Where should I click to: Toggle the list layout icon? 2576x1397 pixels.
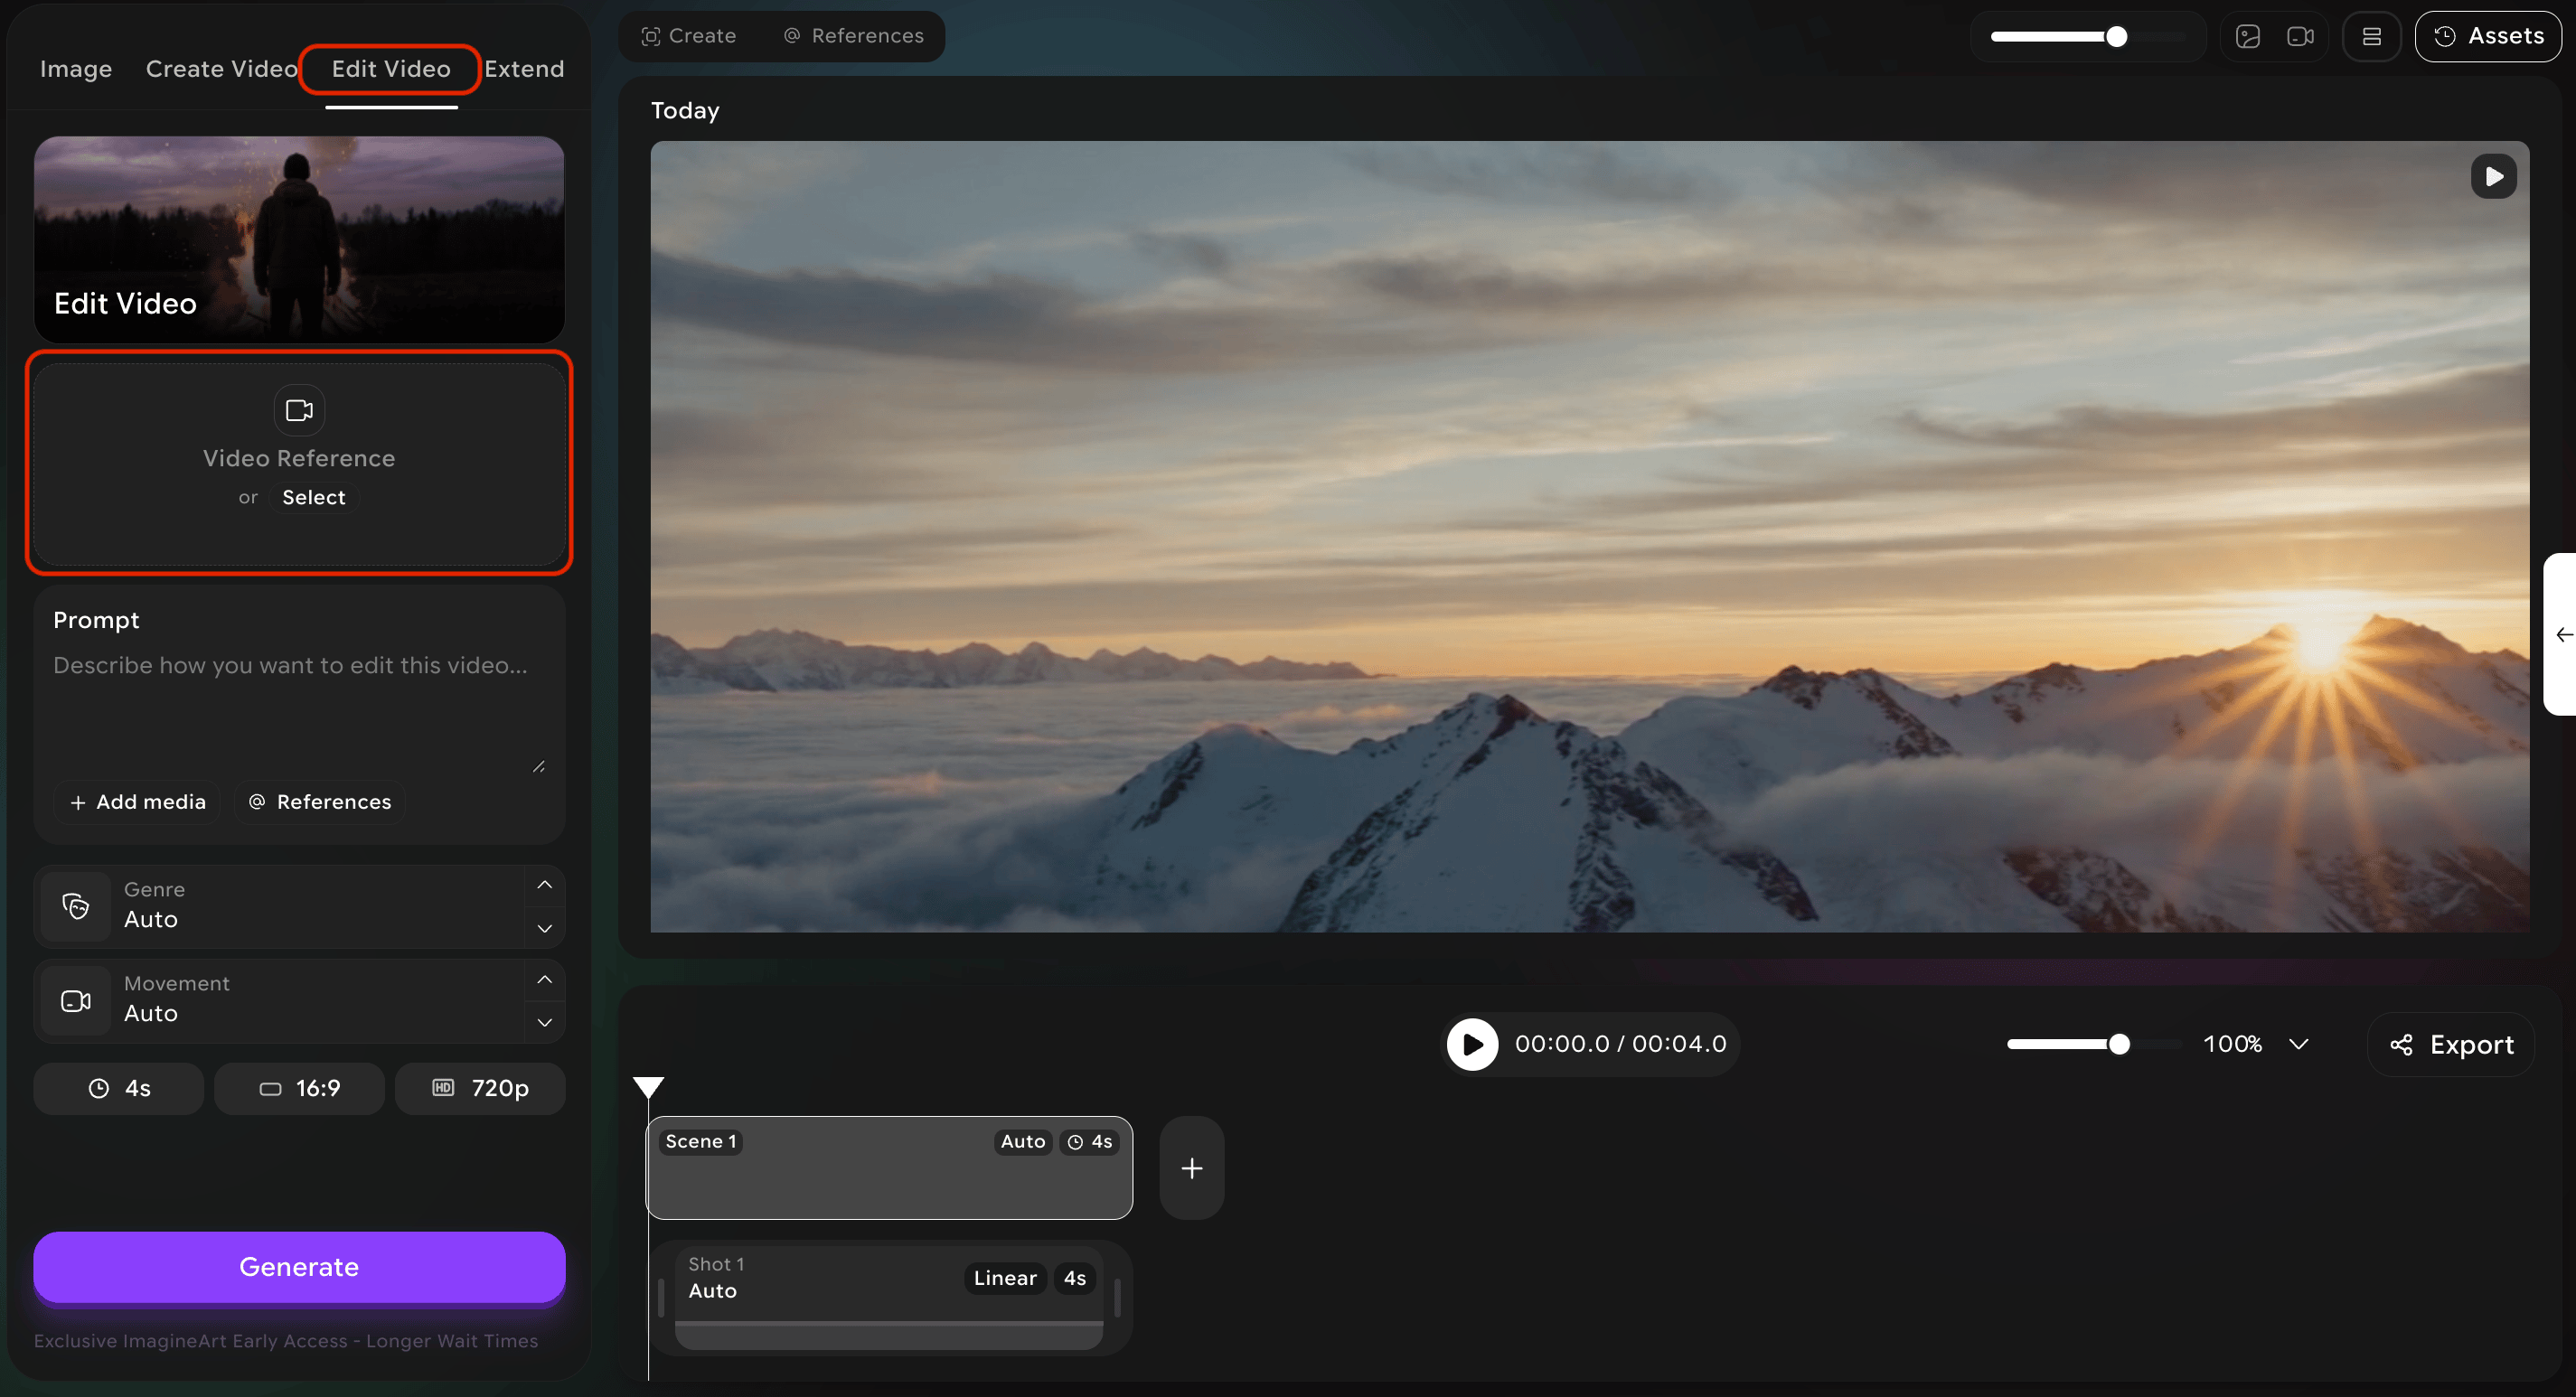pos(2371,37)
